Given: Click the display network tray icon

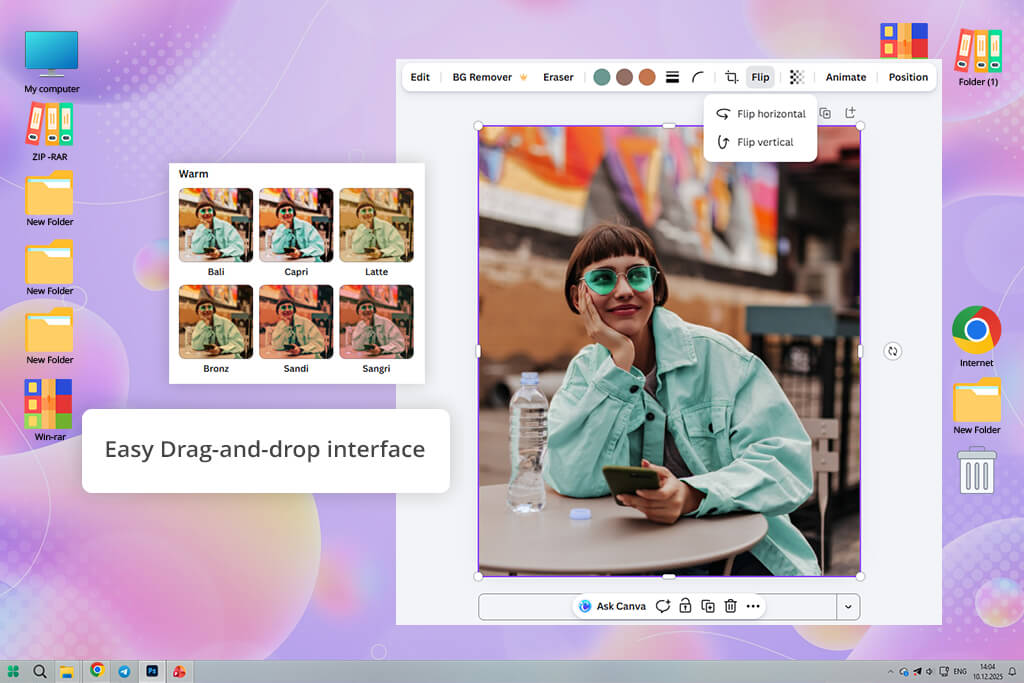Looking at the screenshot, I should coord(944,671).
